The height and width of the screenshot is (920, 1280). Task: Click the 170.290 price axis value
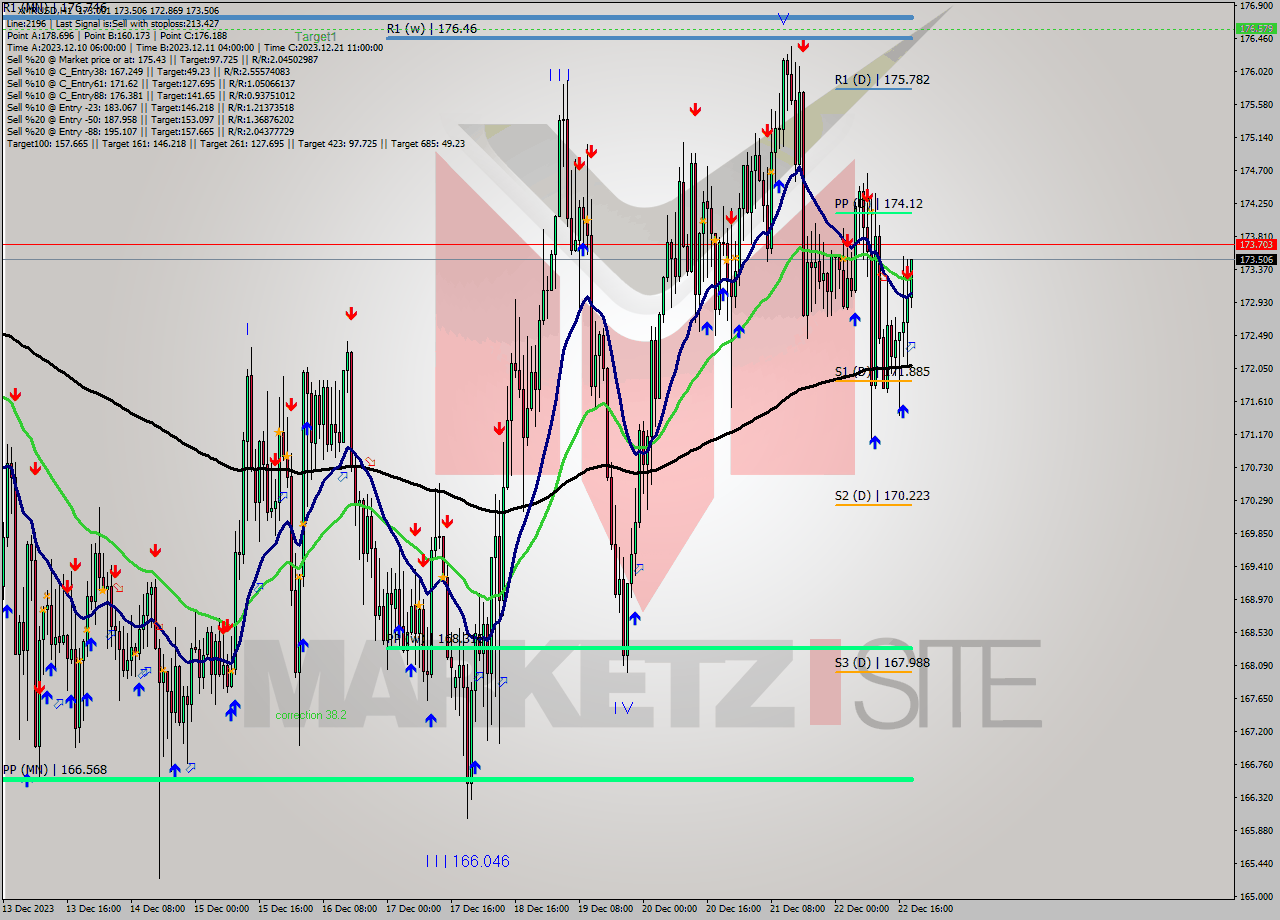(1256, 500)
